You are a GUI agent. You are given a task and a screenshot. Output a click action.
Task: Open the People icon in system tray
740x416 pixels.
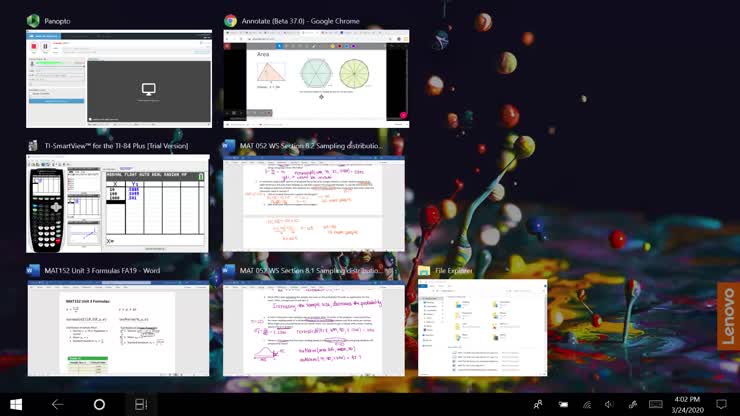(538, 404)
